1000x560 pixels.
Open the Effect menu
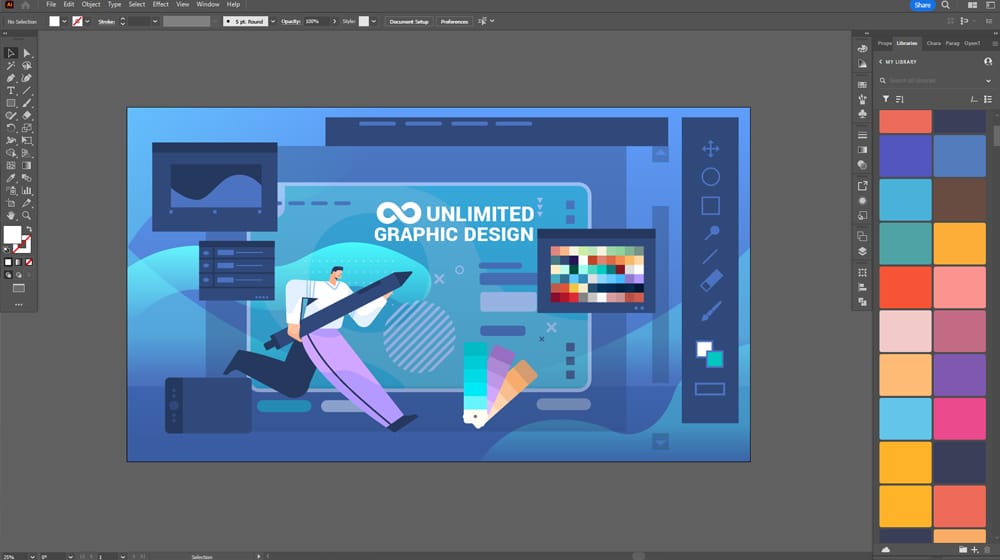tap(160, 4)
